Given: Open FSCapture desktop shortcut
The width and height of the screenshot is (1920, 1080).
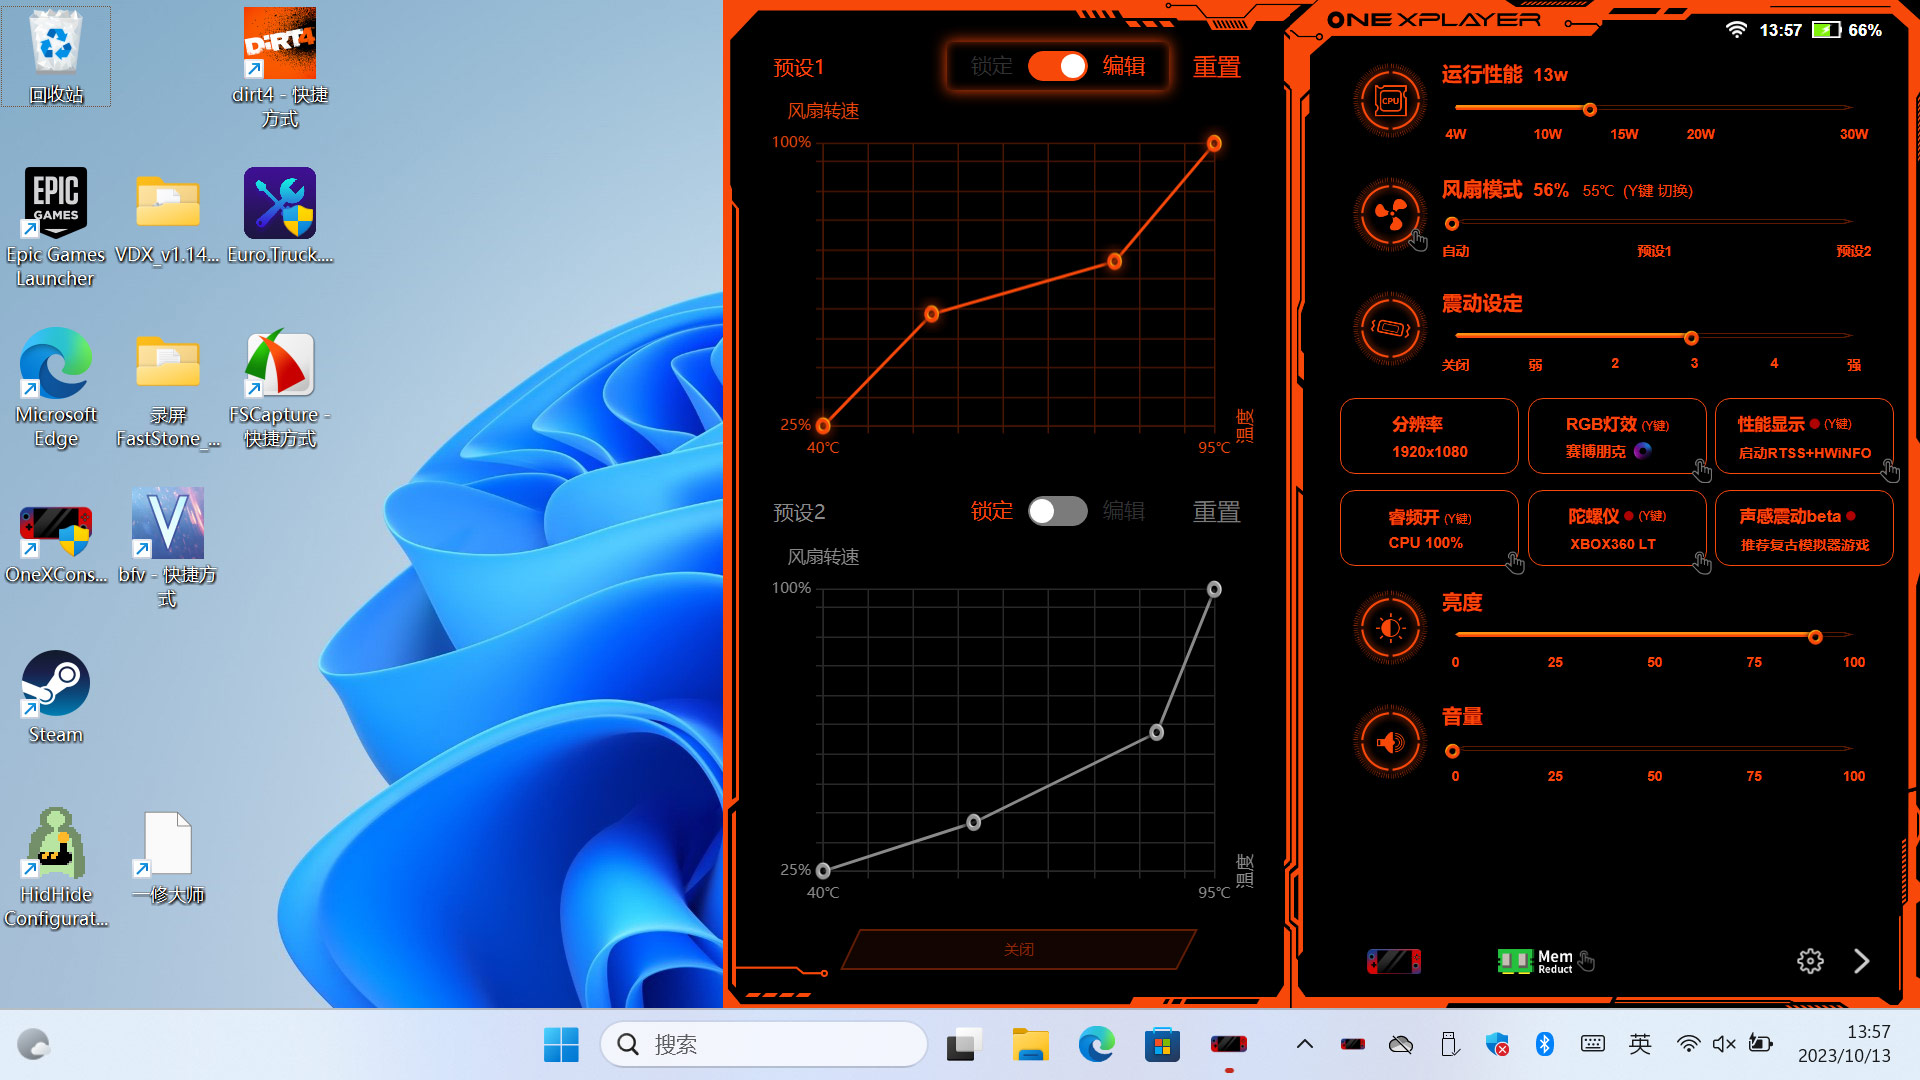Looking at the screenshot, I should [280, 388].
